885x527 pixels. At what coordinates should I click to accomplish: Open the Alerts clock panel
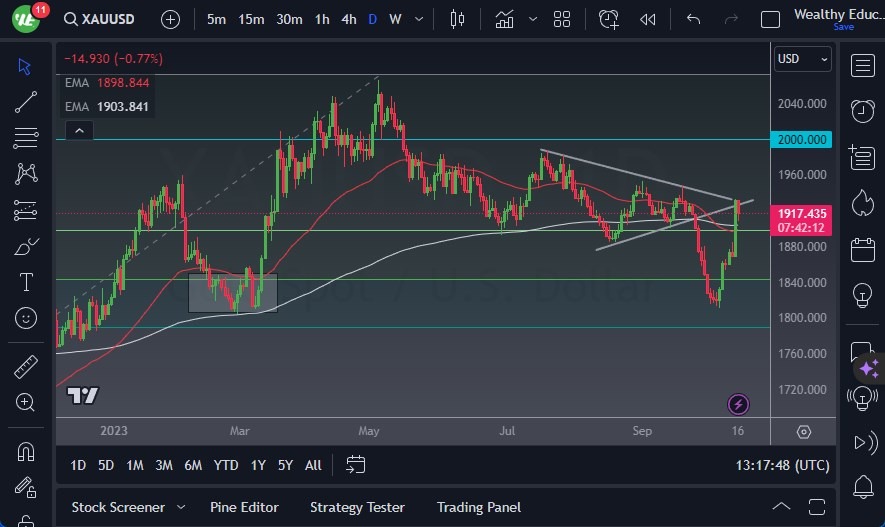click(x=862, y=110)
